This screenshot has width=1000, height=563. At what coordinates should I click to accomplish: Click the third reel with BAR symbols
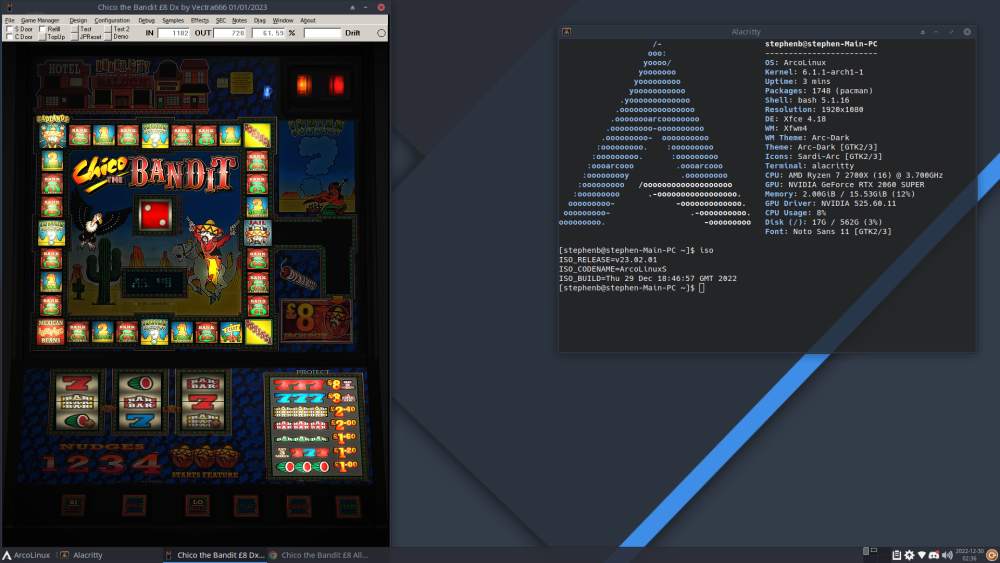(x=203, y=402)
